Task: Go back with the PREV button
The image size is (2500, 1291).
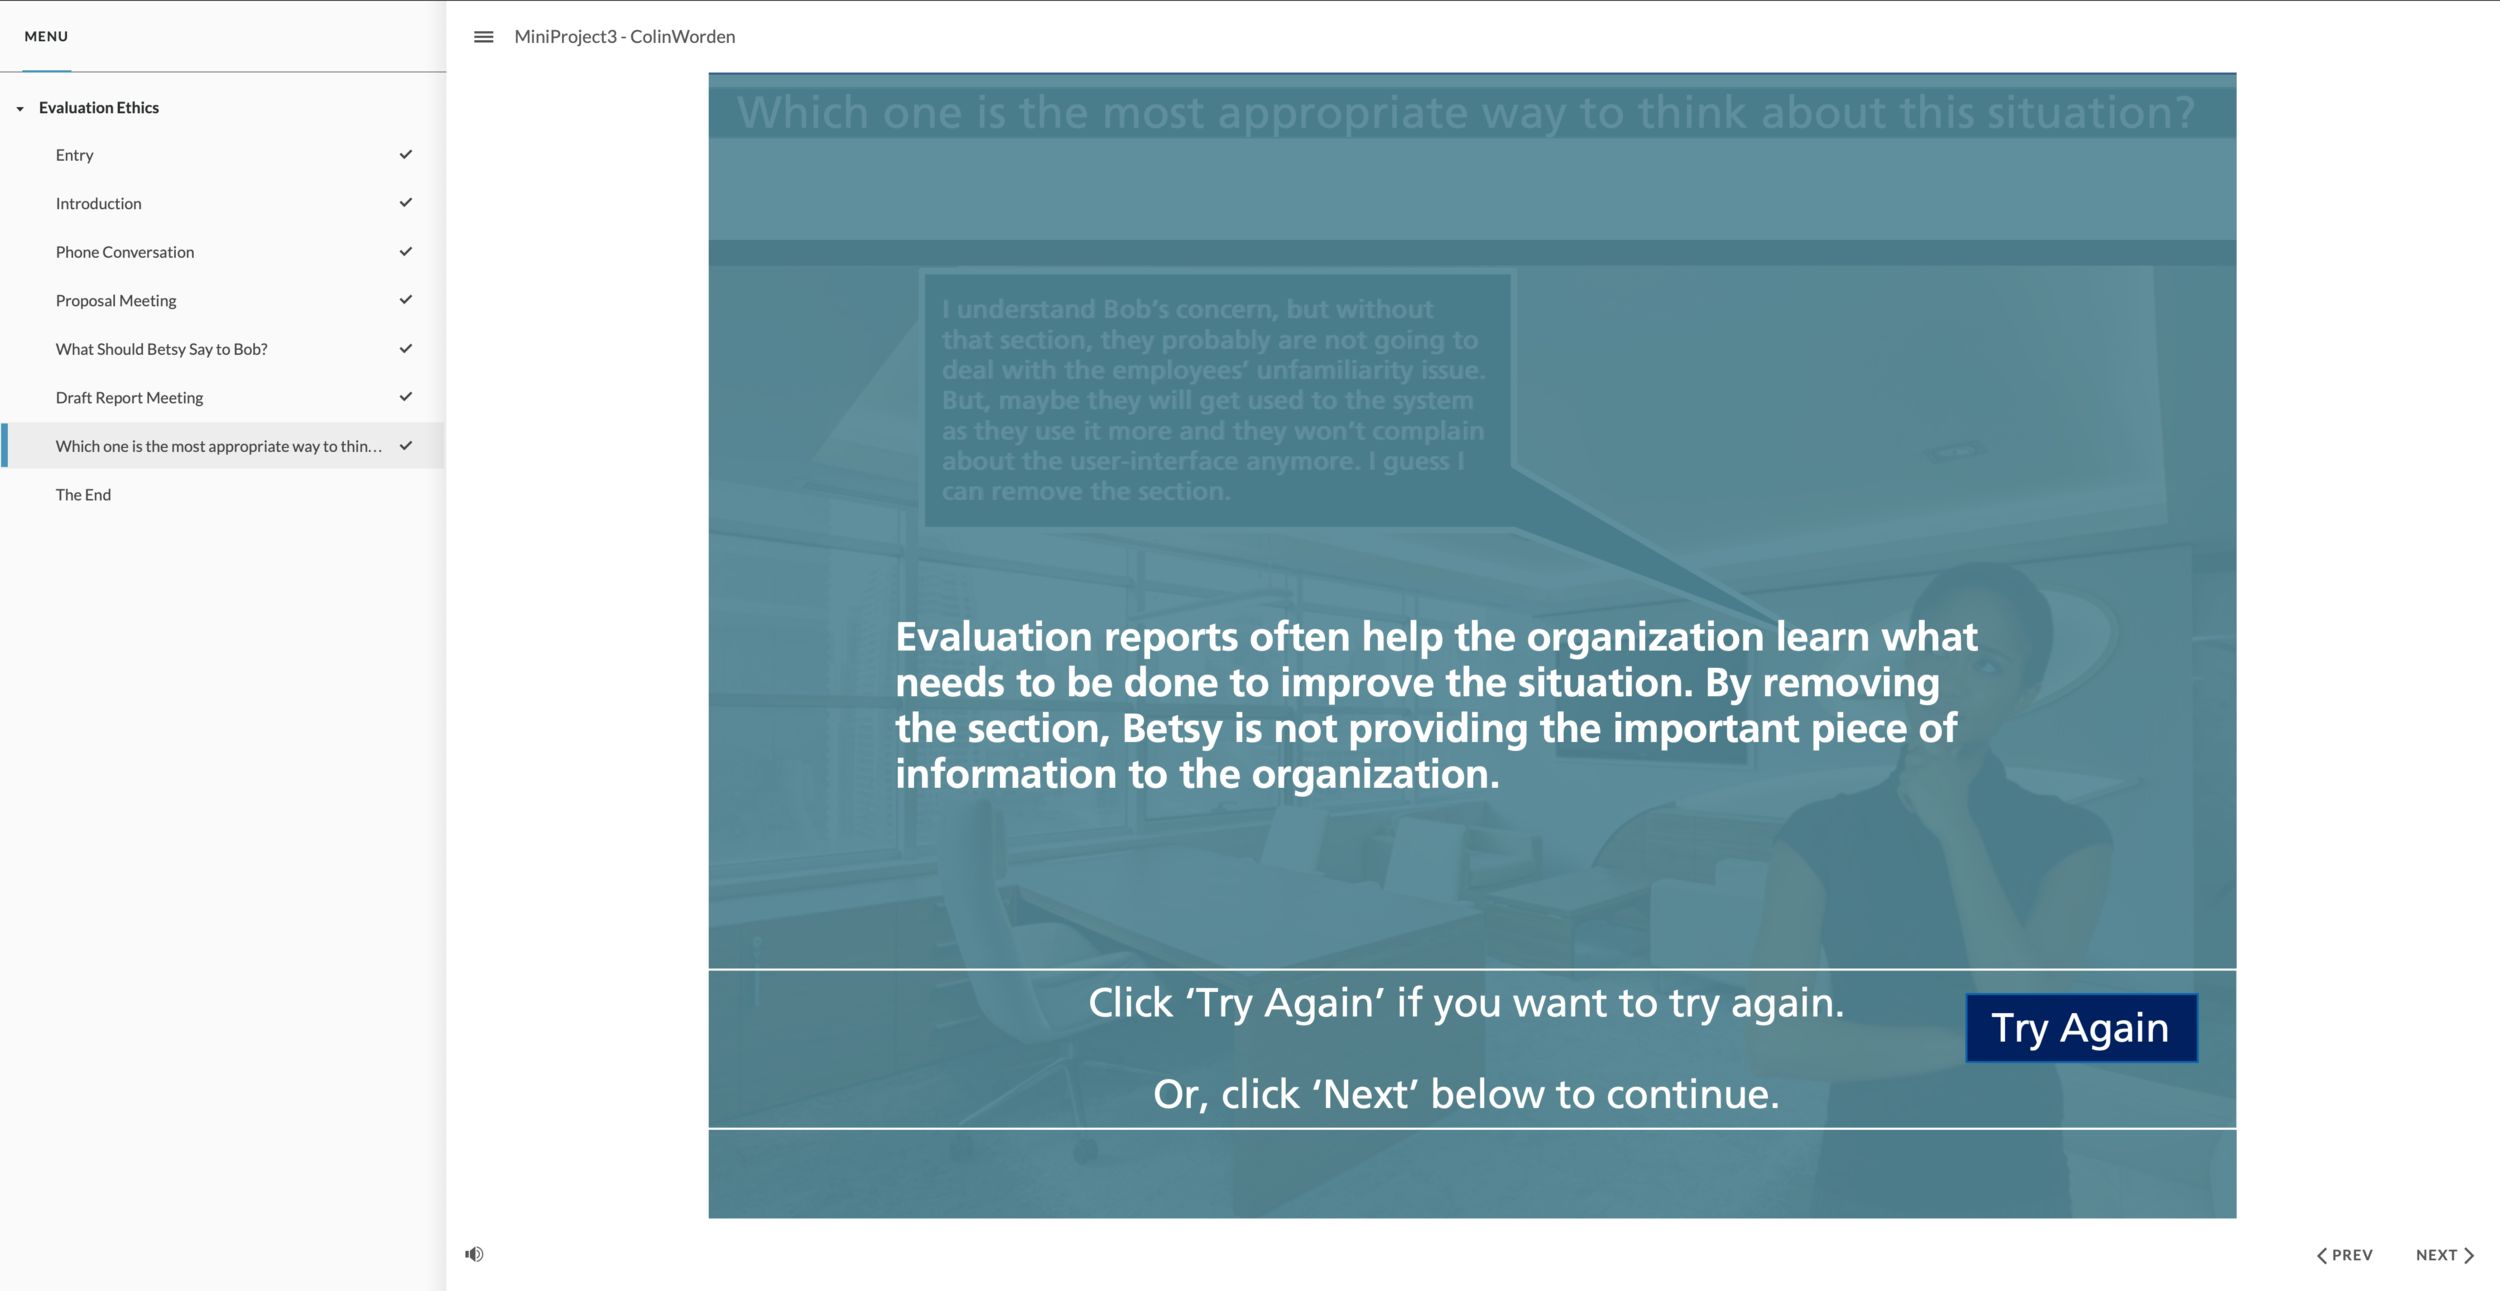Action: pos(2344,1255)
